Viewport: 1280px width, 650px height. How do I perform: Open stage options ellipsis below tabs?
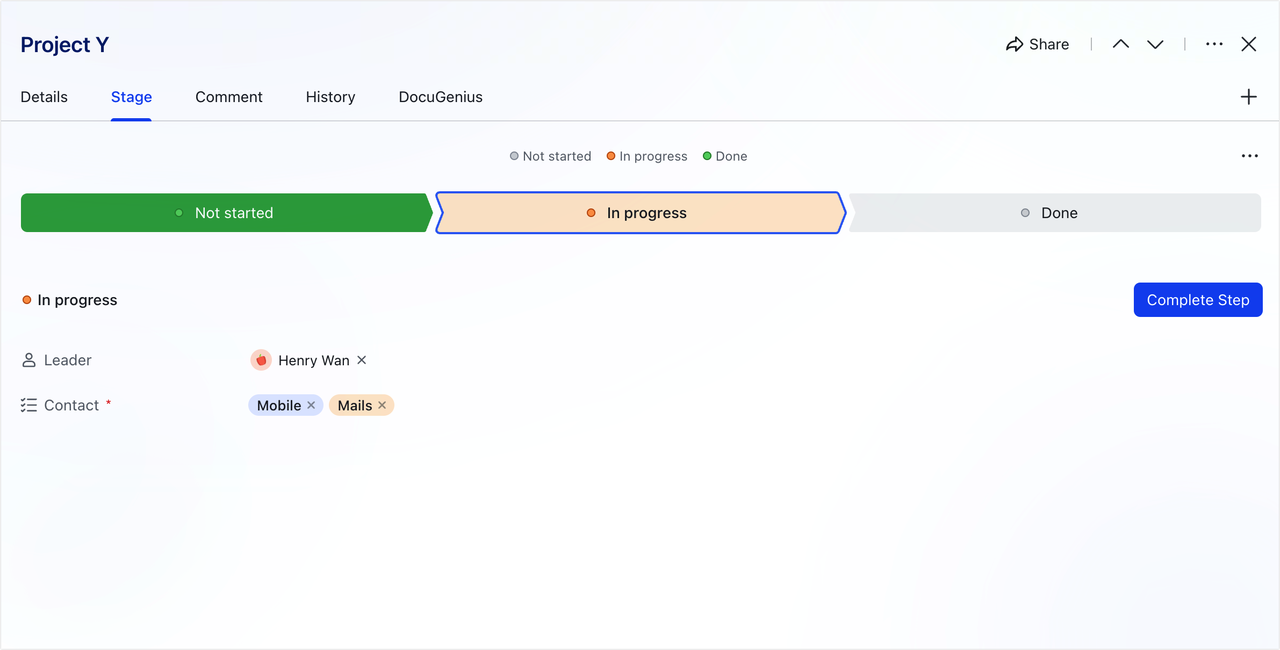tap(1250, 156)
